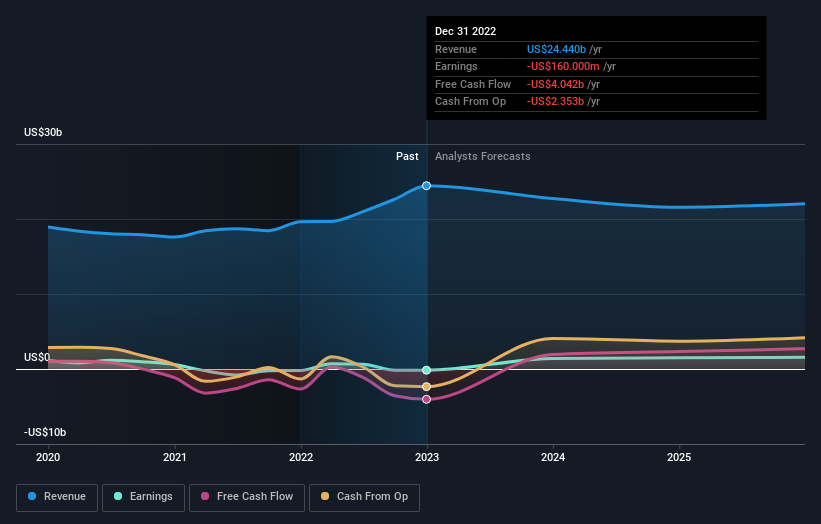Click the blue Revenue marker at 2023
This screenshot has width=821, height=524.
(427, 186)
